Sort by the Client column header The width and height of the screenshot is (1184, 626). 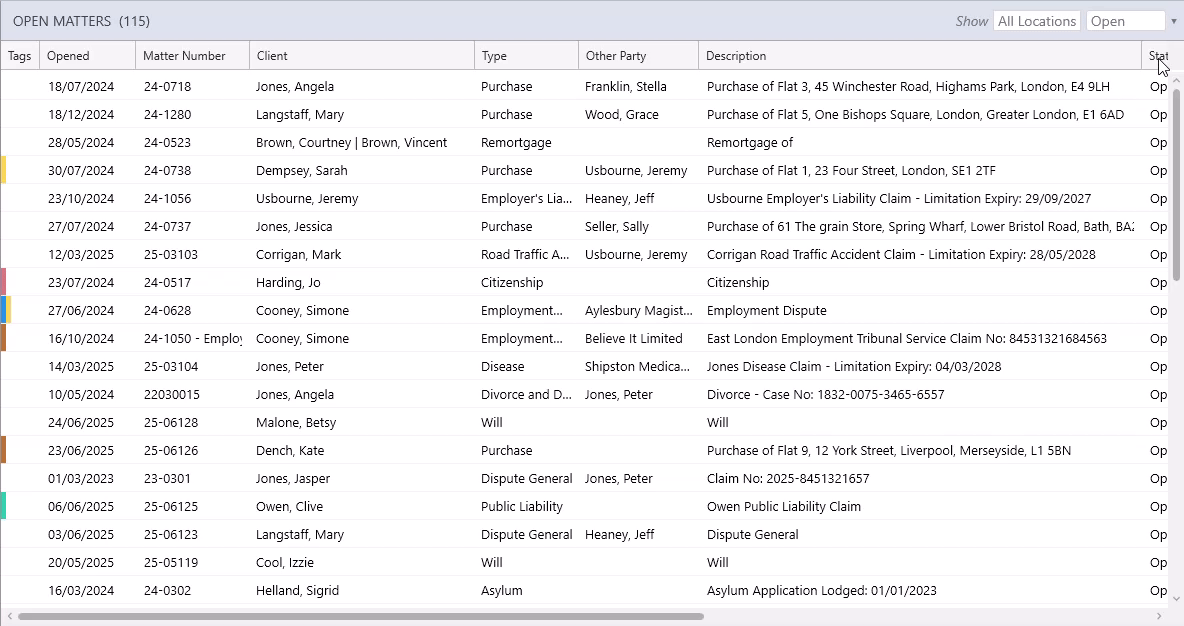pyautogui.click(x=362, y=56)
